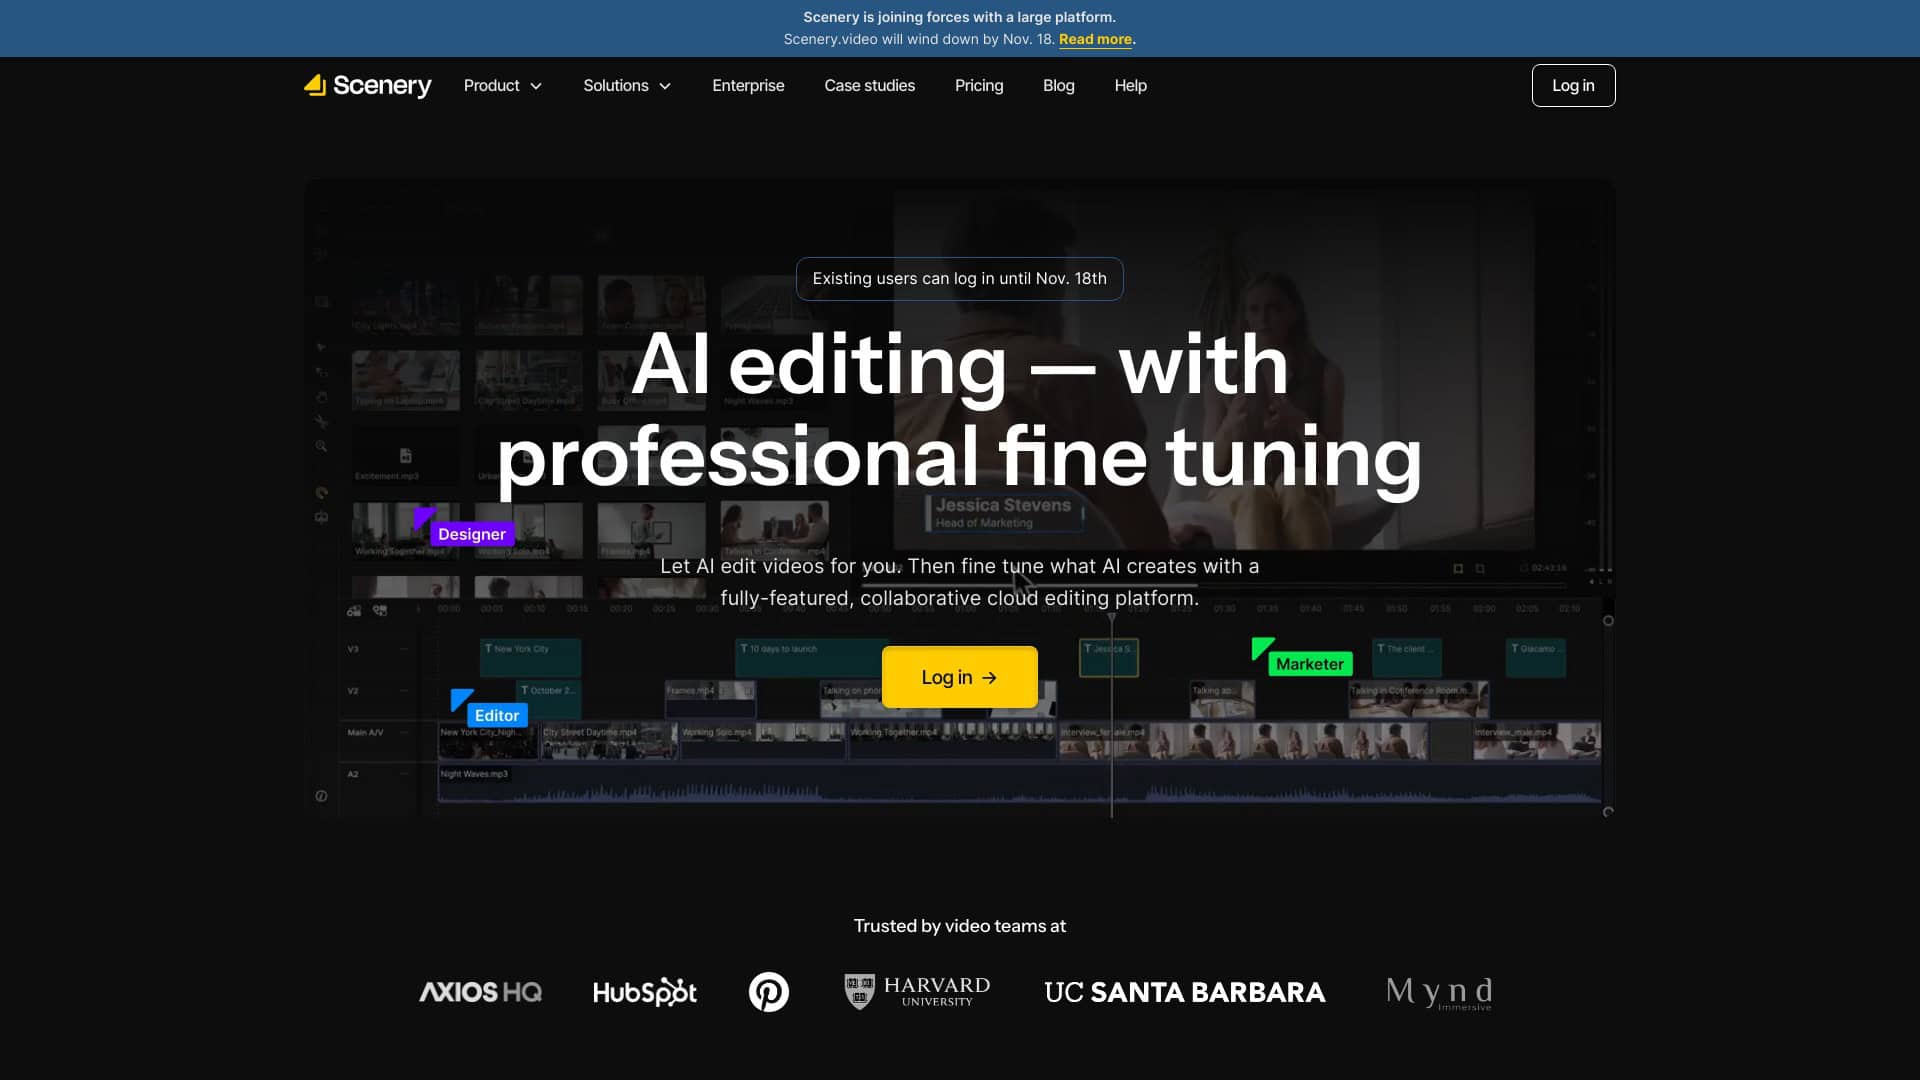Select the hand tool in the editor toolbar
The height and width of the screenshot is (1080, 1920).
[x=321, y=397]
